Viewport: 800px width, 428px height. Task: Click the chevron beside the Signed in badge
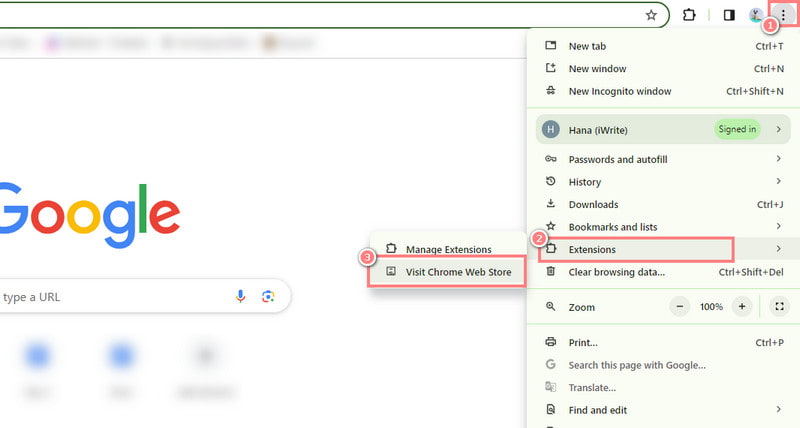(779, 130)
